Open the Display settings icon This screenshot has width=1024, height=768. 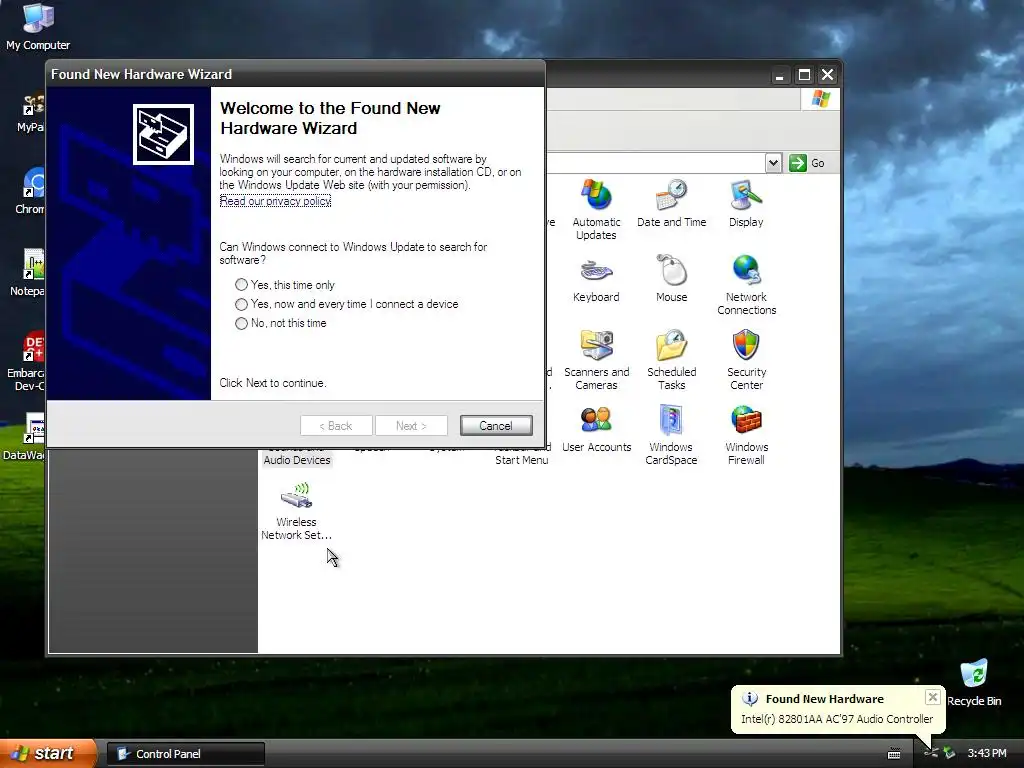click(746, 203)
